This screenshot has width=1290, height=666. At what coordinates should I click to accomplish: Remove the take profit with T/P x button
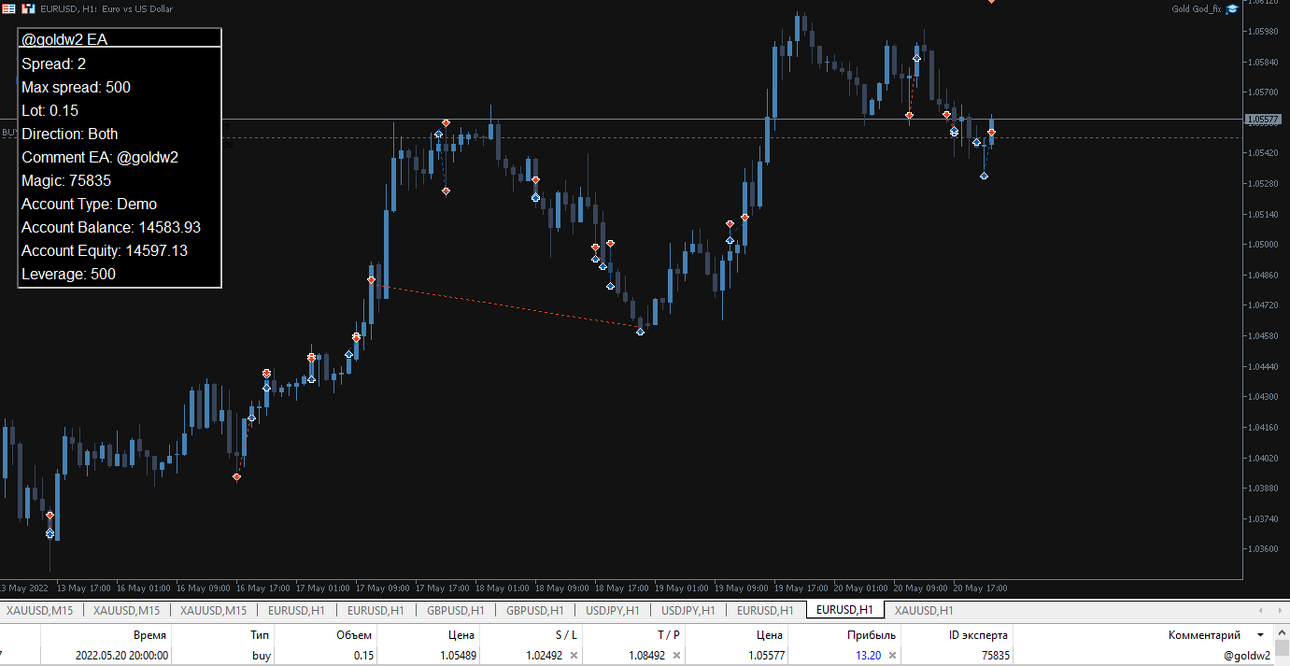676,656
